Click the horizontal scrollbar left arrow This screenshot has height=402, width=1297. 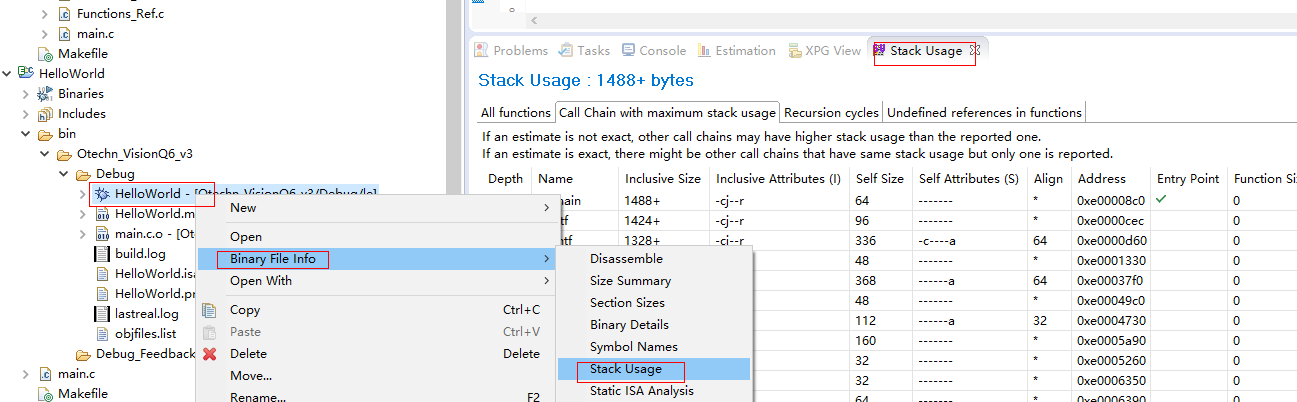pos(535,20)
